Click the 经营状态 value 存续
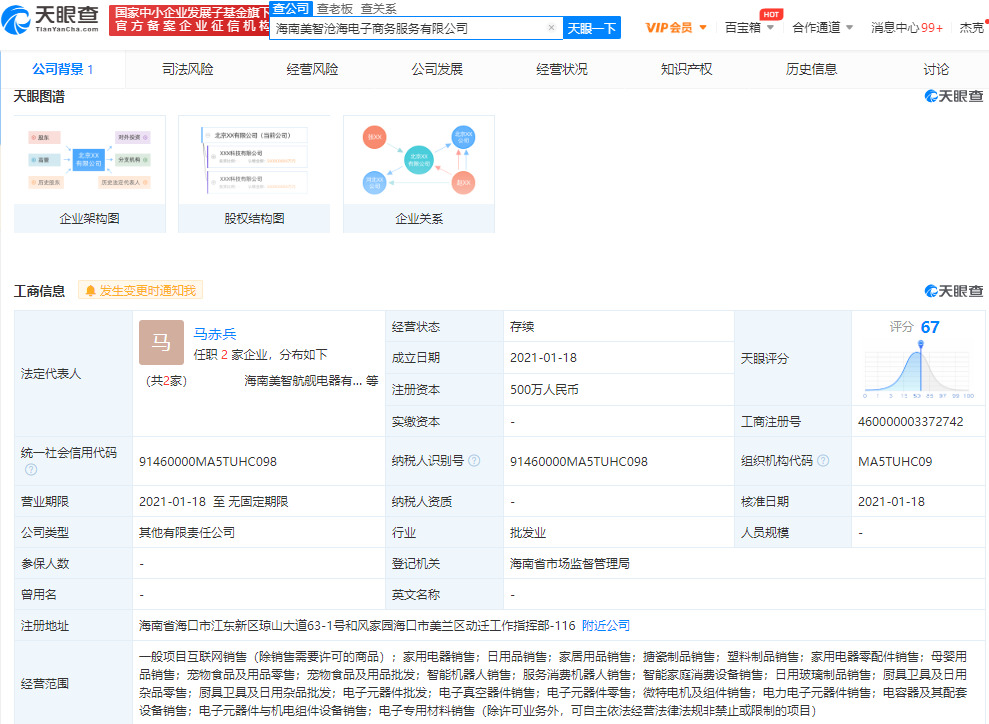This screenshot has width=989, height=724. point(522,327)
